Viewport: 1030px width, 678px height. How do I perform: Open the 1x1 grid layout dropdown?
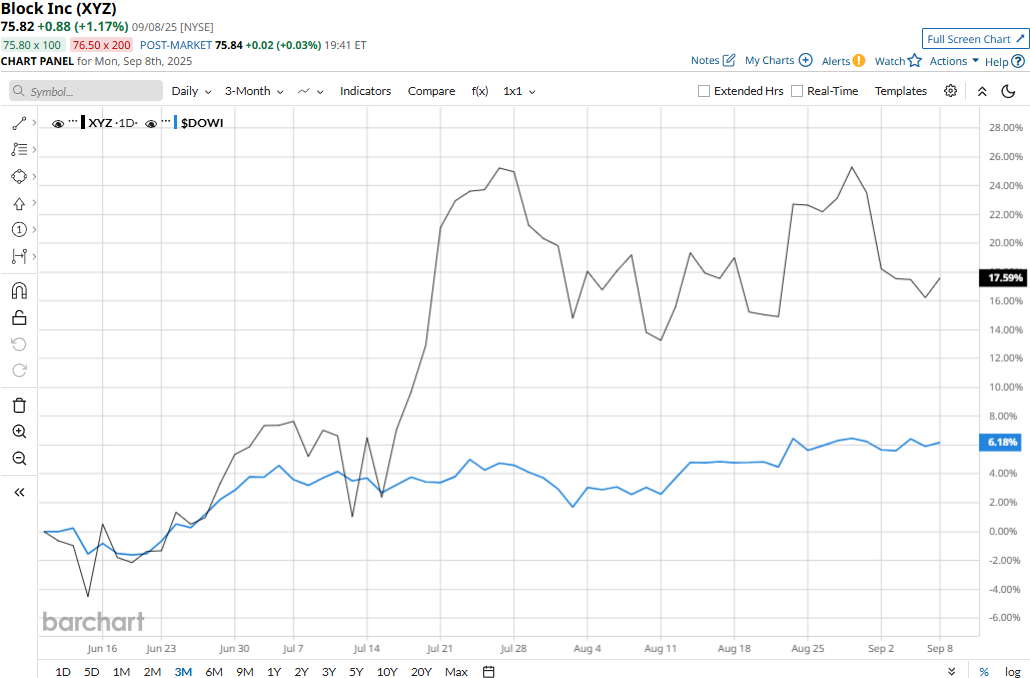519,91
